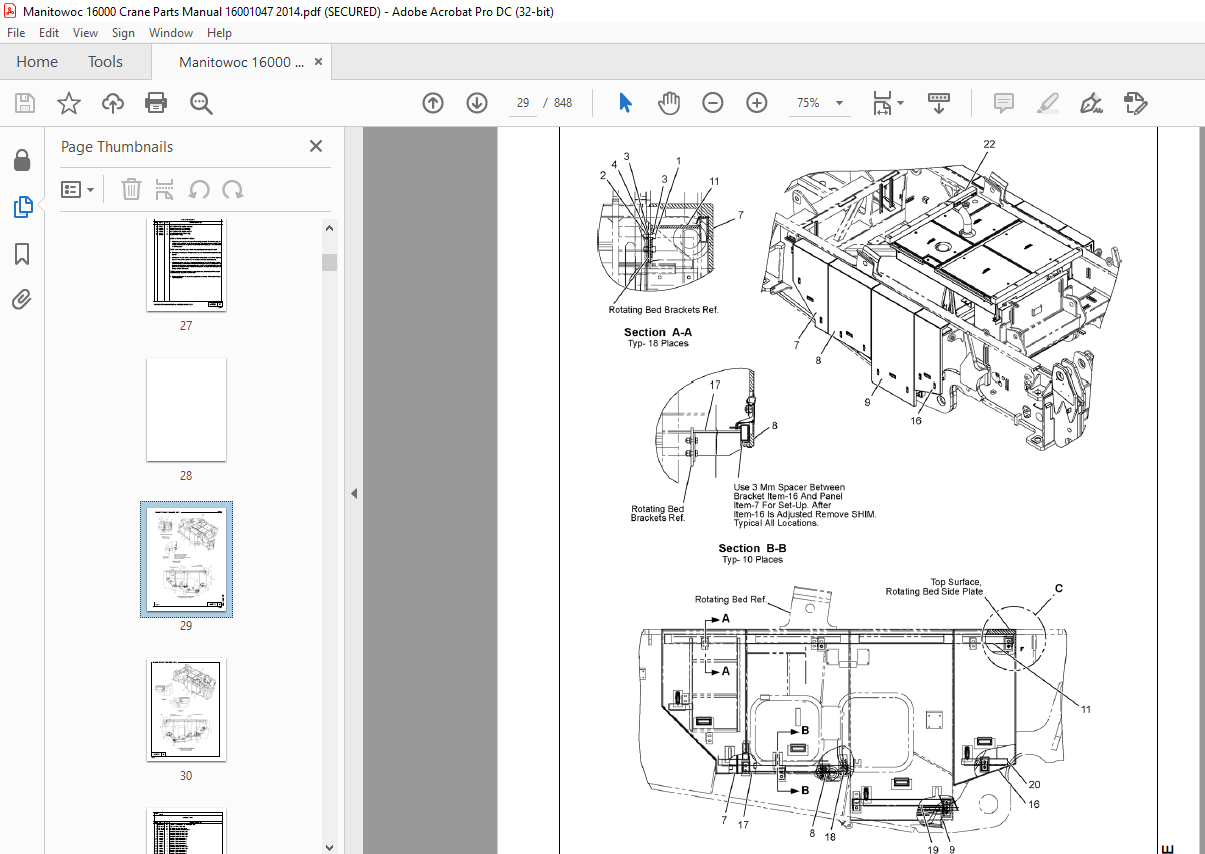Open the View menu

pyautogui.click(x=85, y=33)
